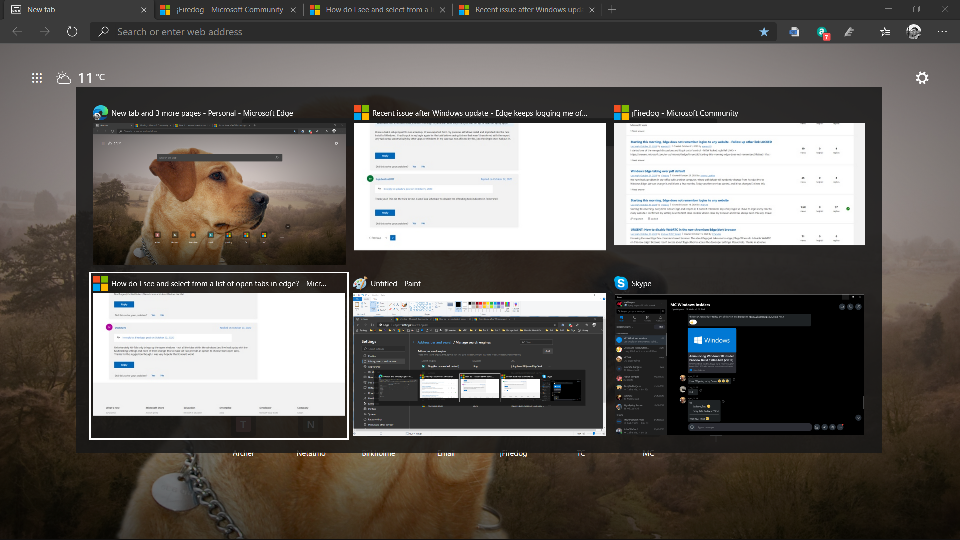Close the How do I see tab
The height and width of the screenshot is (540, 960).
pyautogui.click(x=442, y=10)
